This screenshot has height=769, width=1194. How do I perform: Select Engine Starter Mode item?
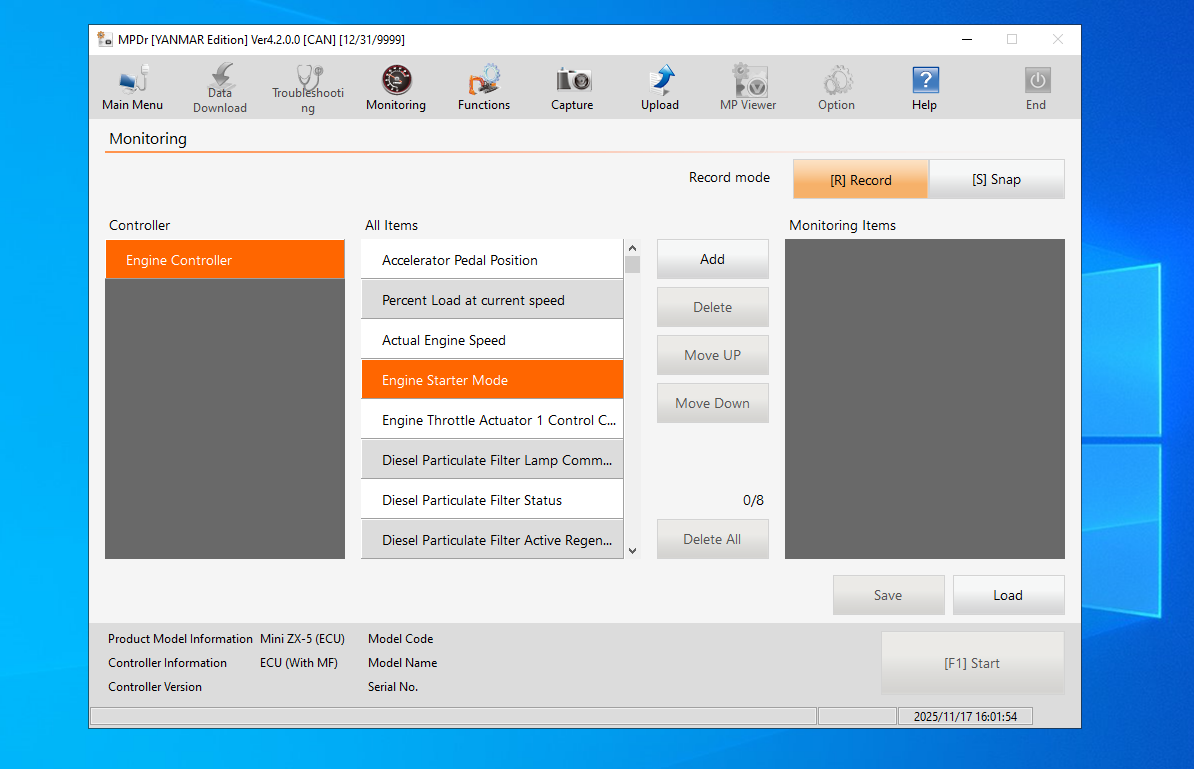pos(492,380)
